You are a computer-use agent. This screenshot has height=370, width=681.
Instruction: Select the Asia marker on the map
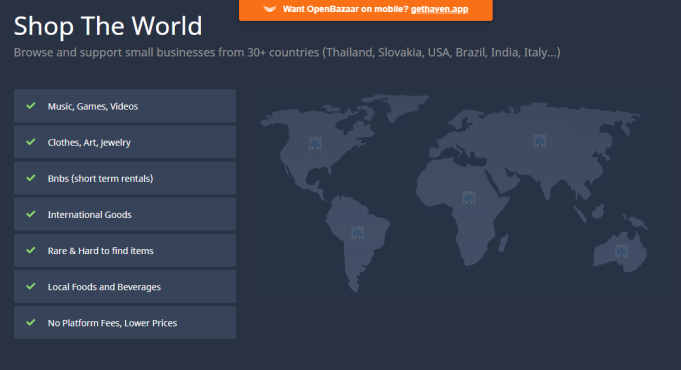click(x=539, y=140)
